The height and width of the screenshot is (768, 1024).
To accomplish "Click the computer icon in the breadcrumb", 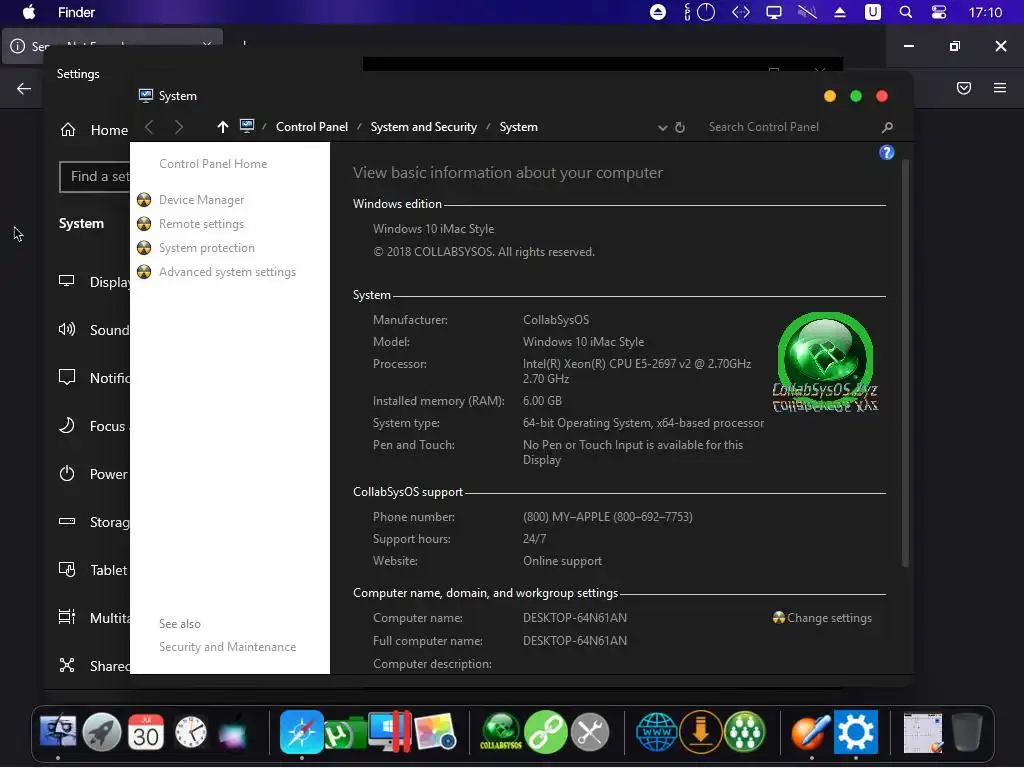I will click(247, 126).
